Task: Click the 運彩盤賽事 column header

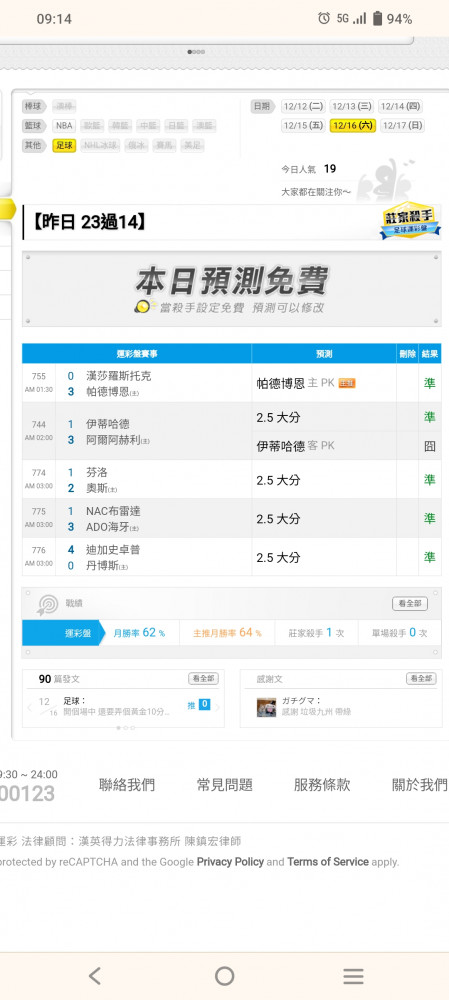Action: pyautogui.click(x=136, y=354)
